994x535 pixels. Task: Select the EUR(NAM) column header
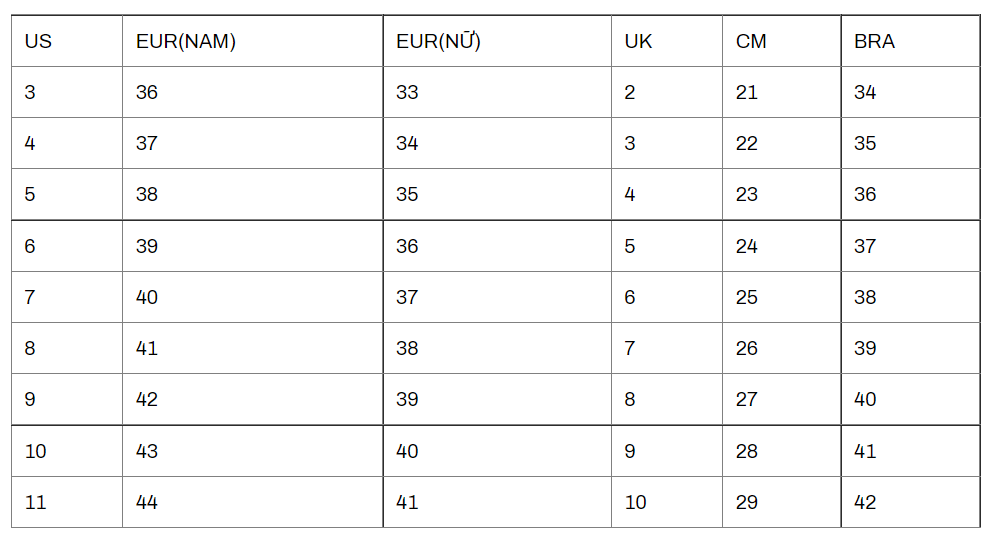tap(186, 42)
